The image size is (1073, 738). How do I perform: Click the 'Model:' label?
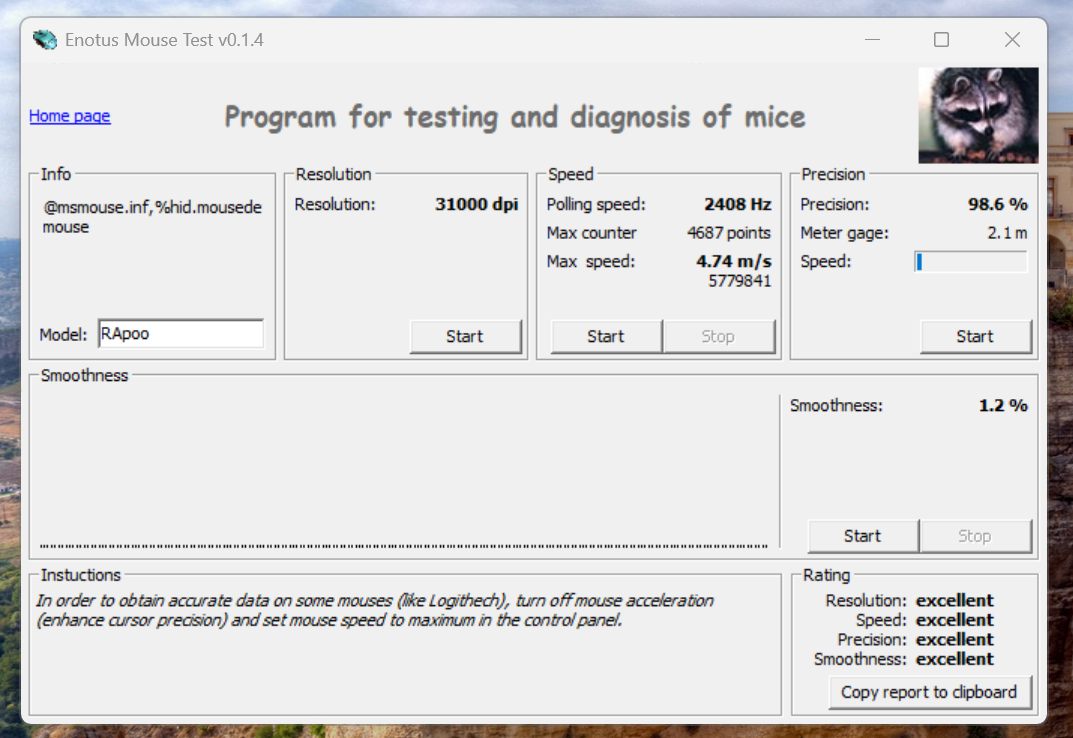63,335
